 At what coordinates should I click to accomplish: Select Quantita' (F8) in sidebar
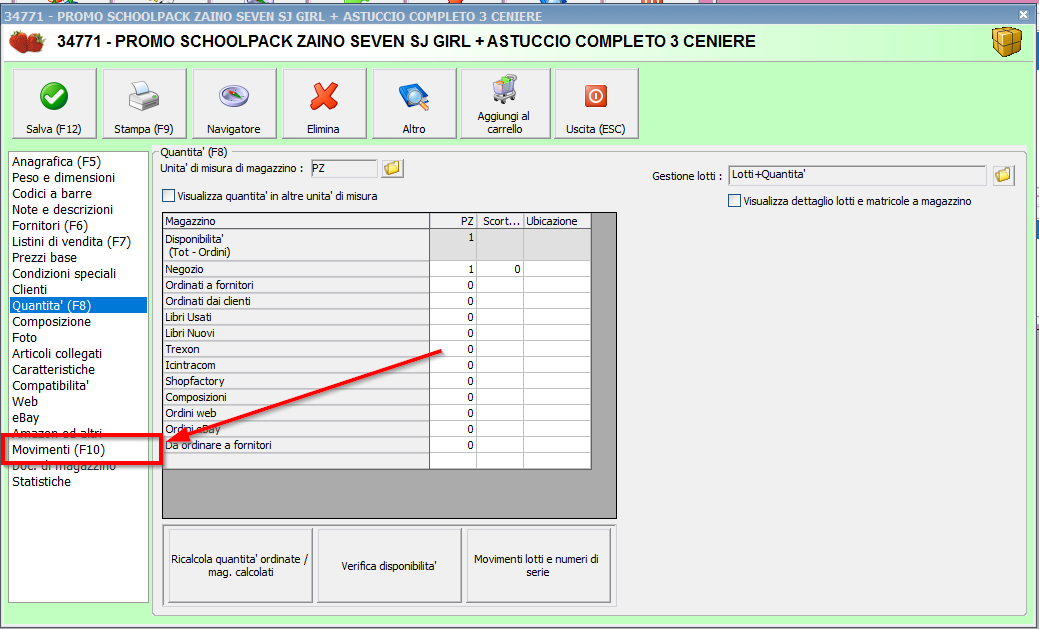79,306
